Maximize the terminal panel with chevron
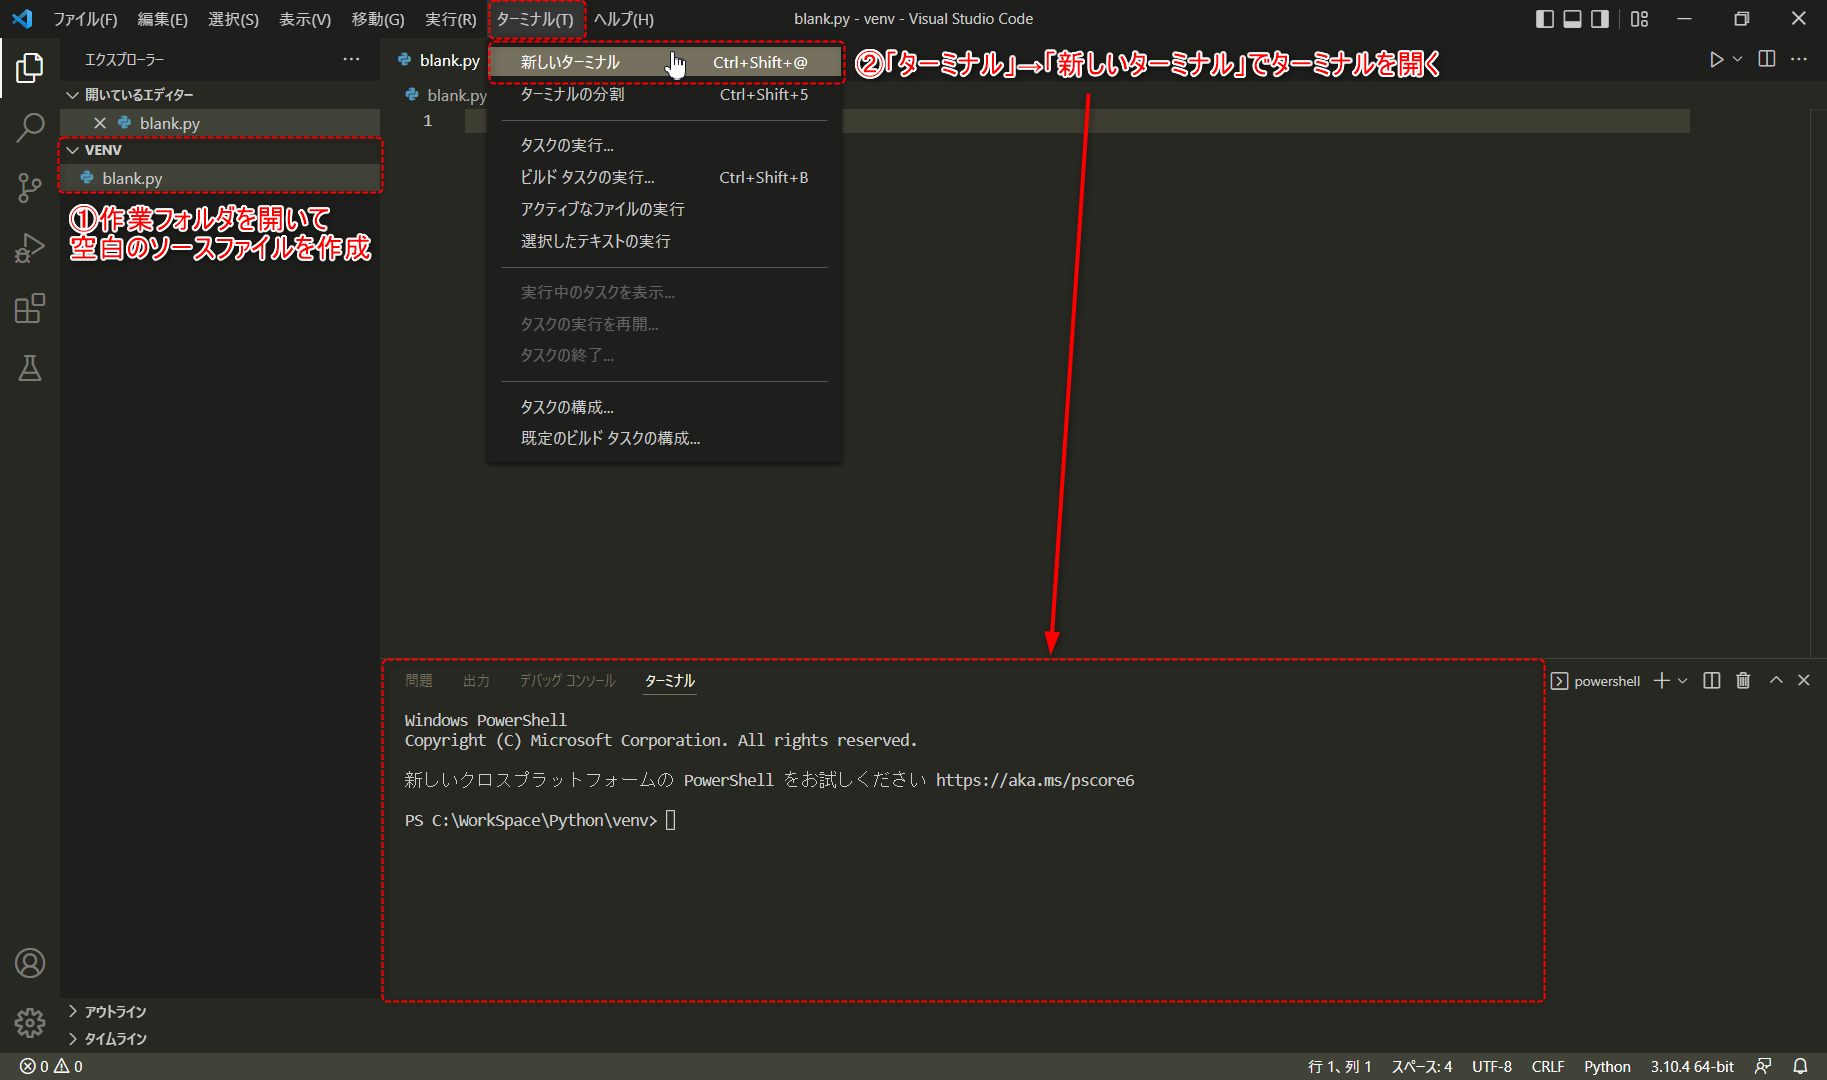1827x1080 pixels. pyautogui.click(x=1776, y=680)
